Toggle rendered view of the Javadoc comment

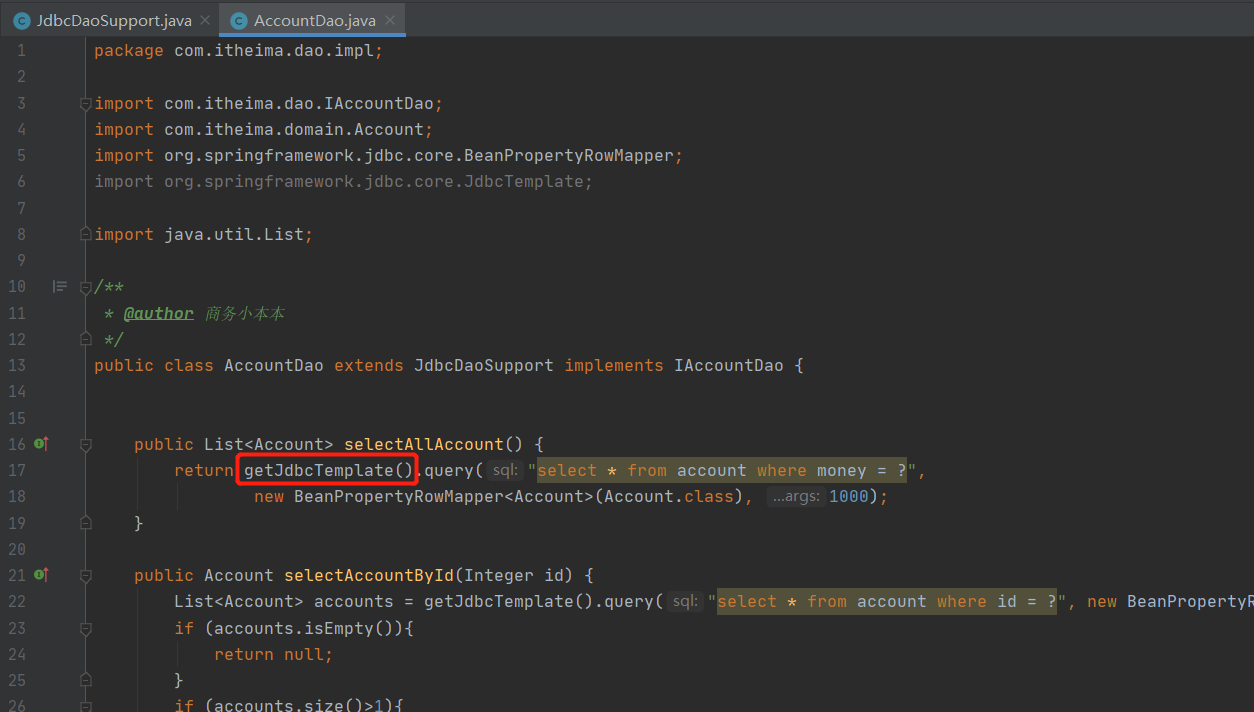[x=60, y=286]
